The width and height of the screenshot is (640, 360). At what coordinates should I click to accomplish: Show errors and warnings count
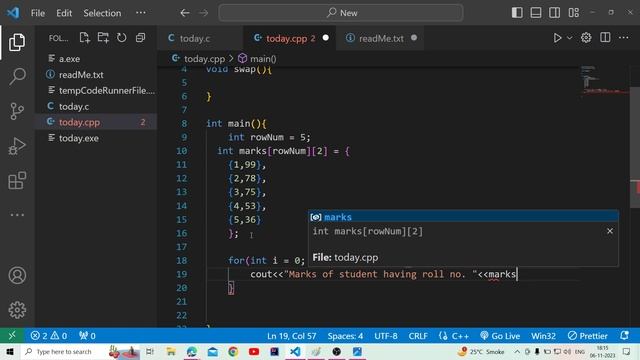point(49,336)
